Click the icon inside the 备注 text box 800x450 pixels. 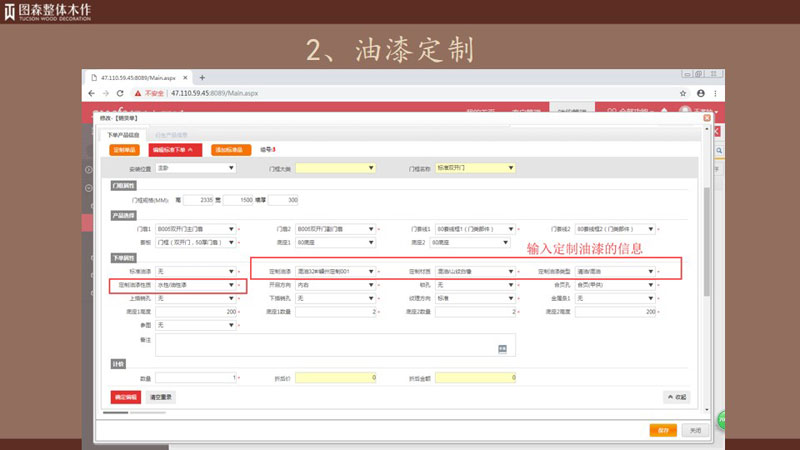pyautogui.click(x=503, y=348)
